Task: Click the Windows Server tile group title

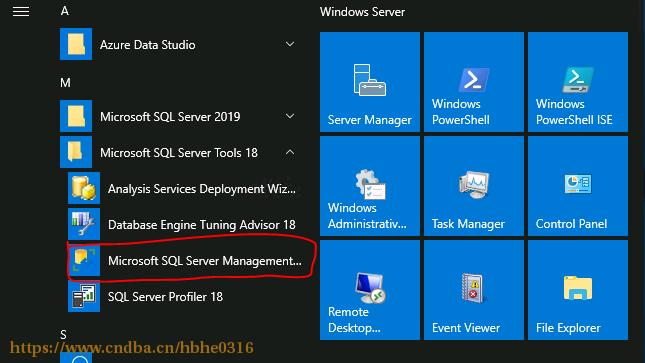Action: (362, 12)
